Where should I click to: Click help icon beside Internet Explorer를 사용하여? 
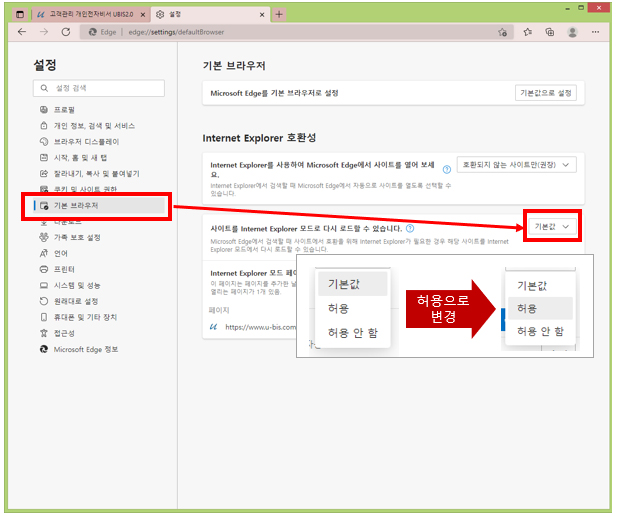(447, 170)
